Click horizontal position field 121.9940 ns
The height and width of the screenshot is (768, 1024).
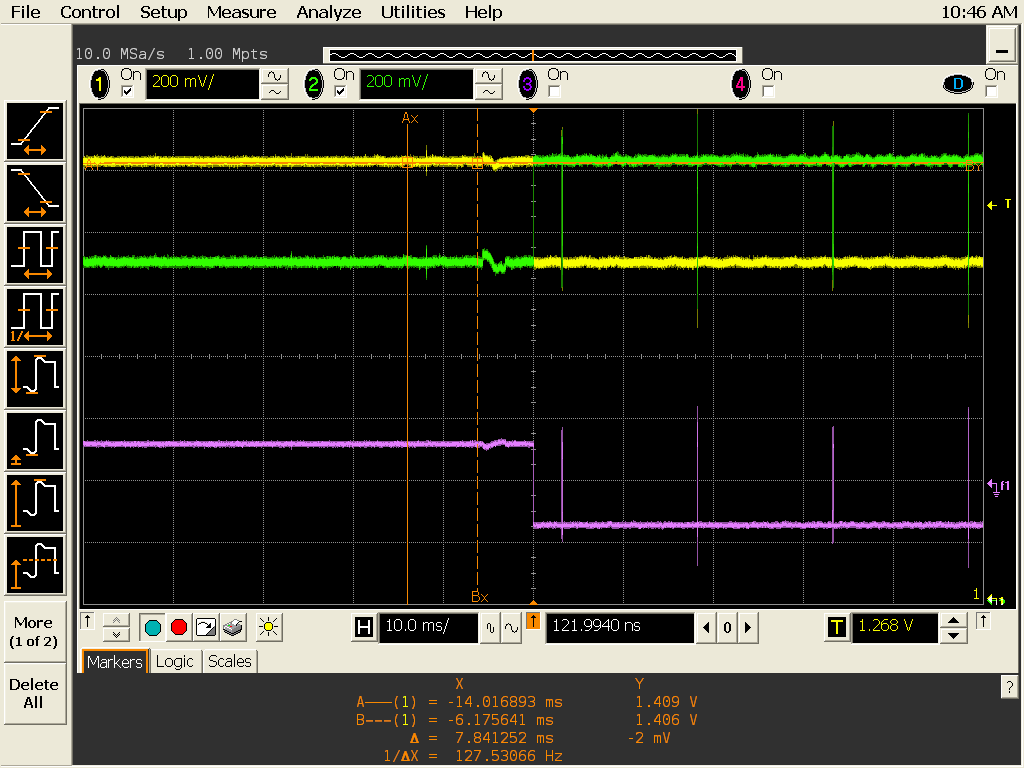(x=620, y=628)
